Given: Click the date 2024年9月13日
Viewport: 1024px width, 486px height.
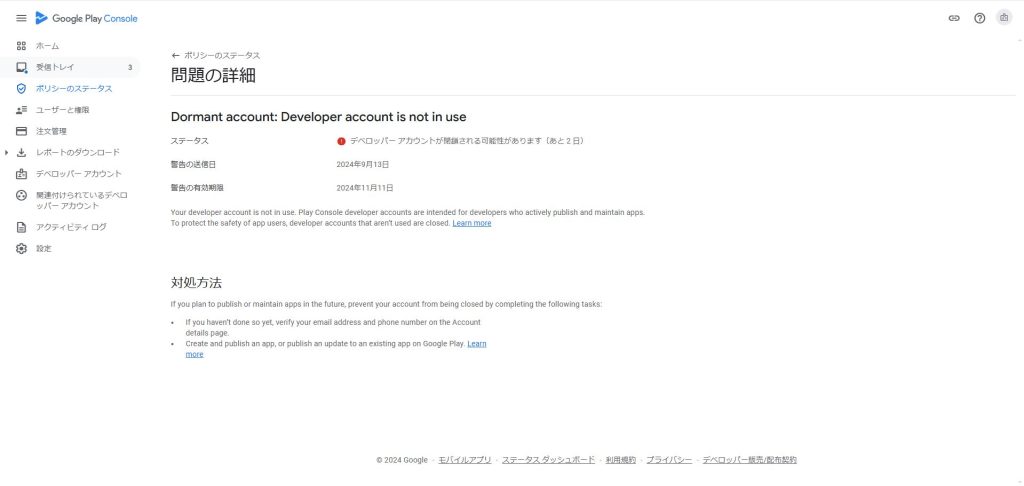Looking at the screenshot, I should pos(362,165).
